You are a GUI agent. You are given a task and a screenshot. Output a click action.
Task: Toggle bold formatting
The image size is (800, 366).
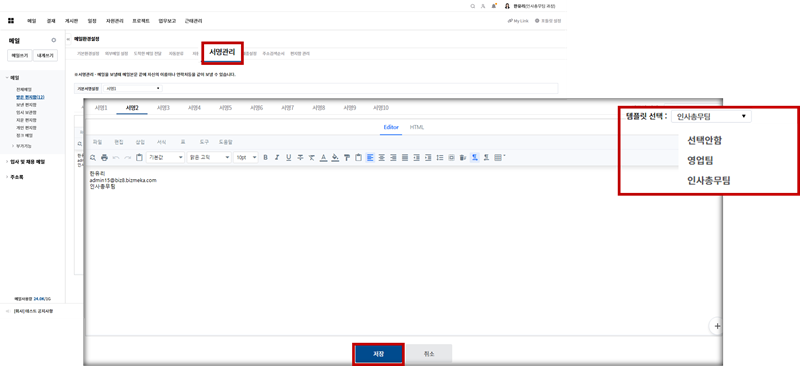pyautogui.click(x=265, y=158)
